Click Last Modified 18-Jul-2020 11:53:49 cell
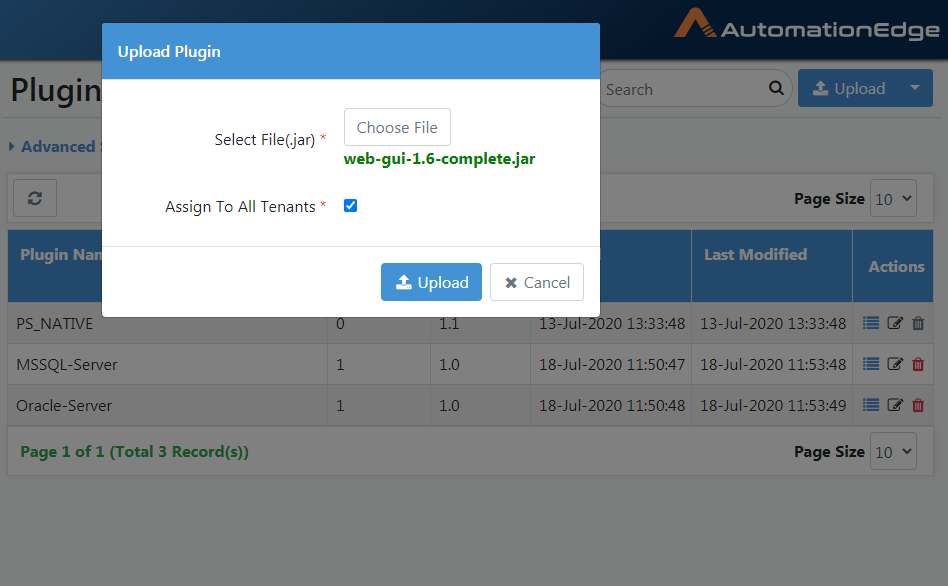 pos(773,406)
